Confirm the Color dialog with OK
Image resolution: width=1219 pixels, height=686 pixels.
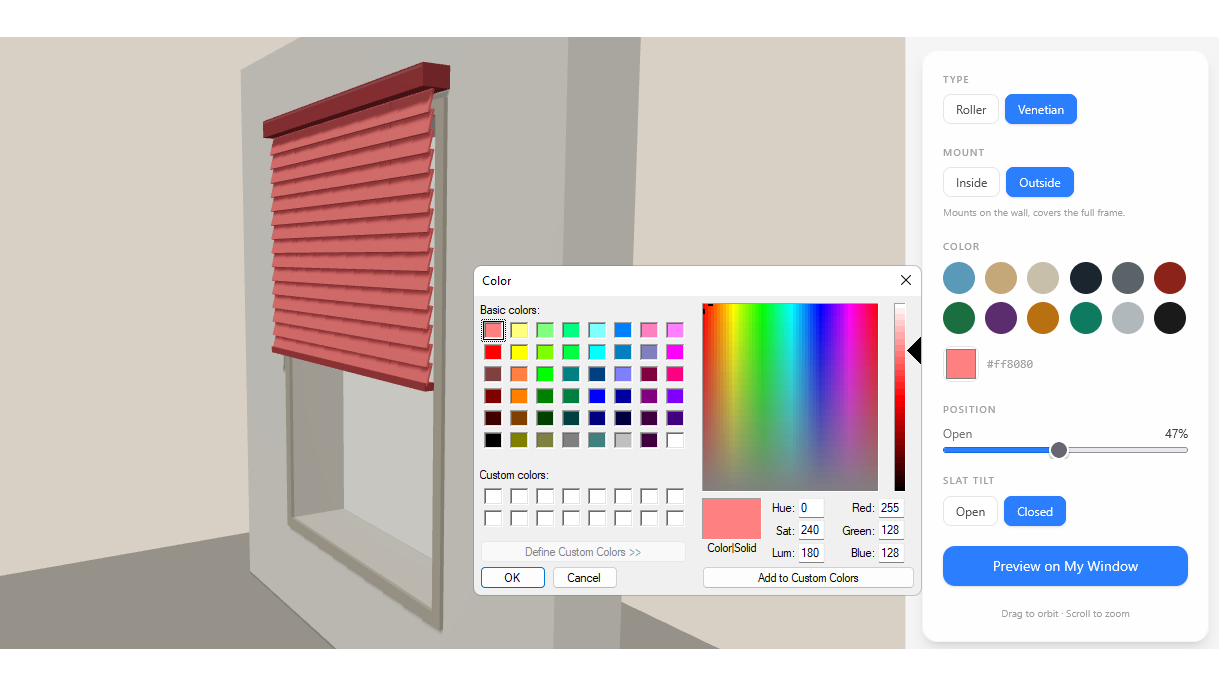[512, 578]
